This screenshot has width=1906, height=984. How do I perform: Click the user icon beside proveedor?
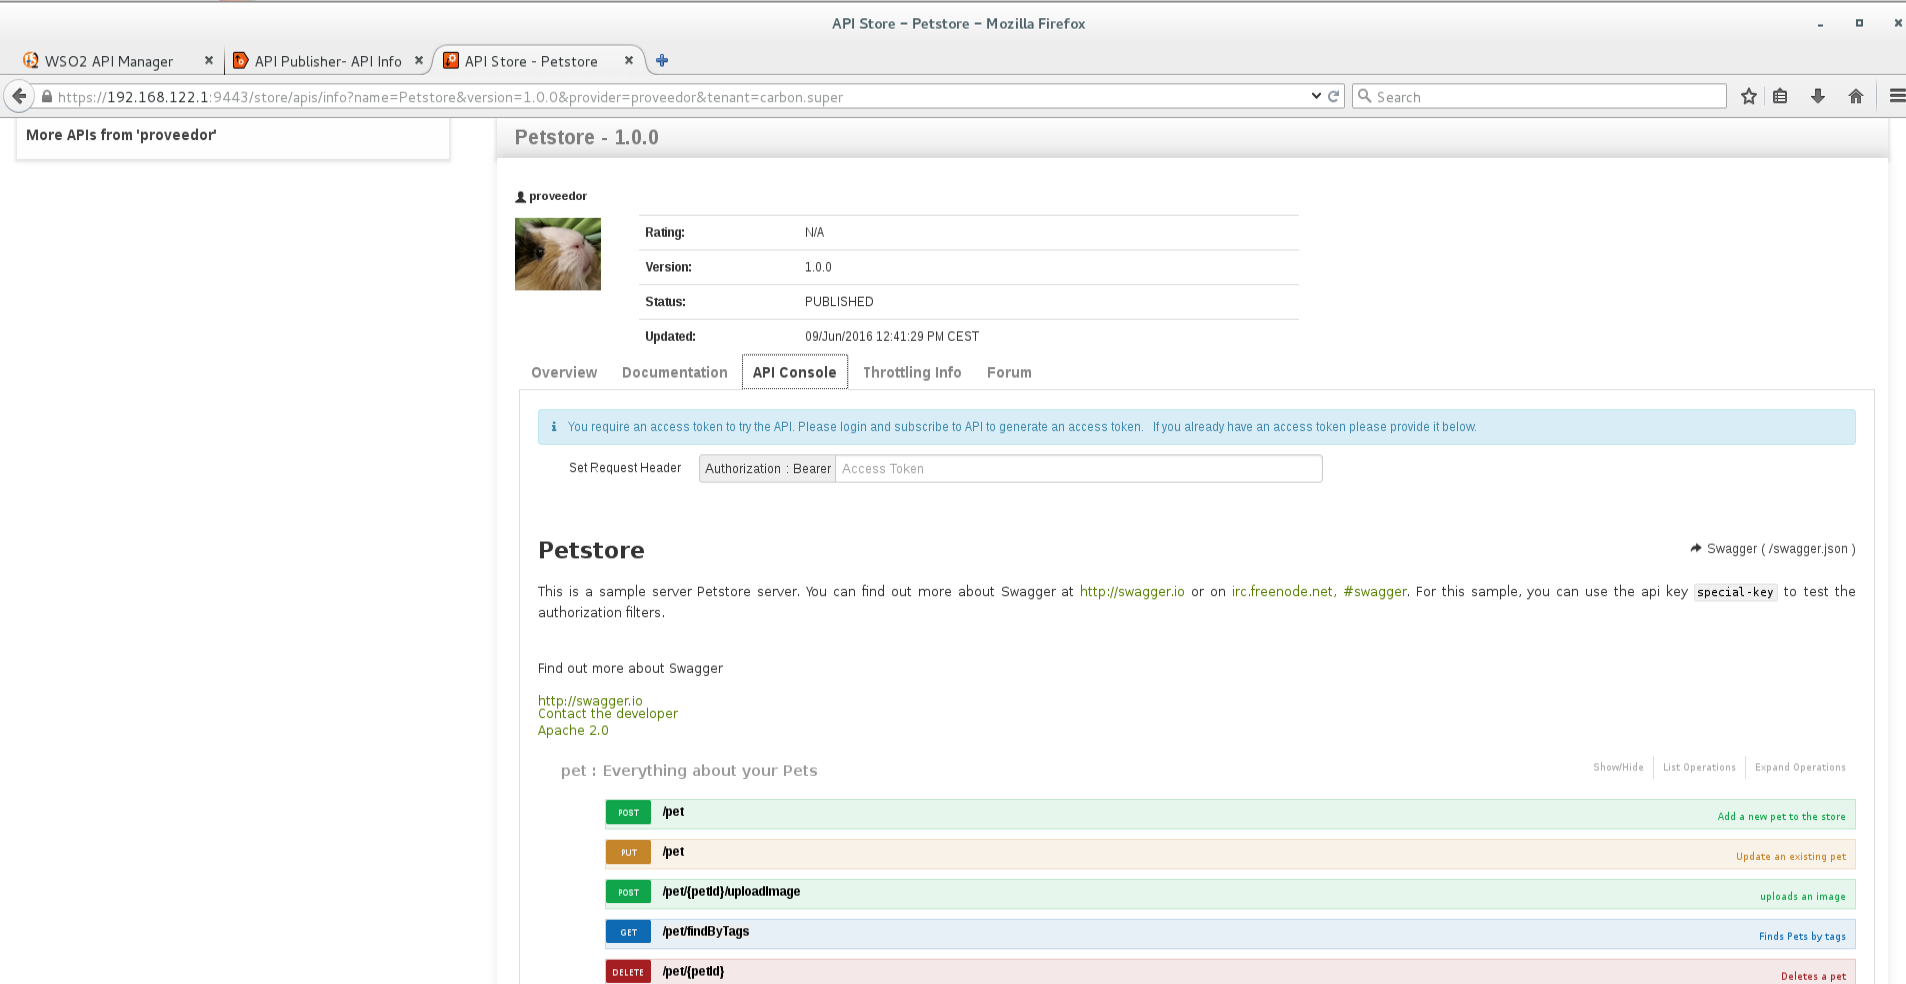tap(520, 197)
